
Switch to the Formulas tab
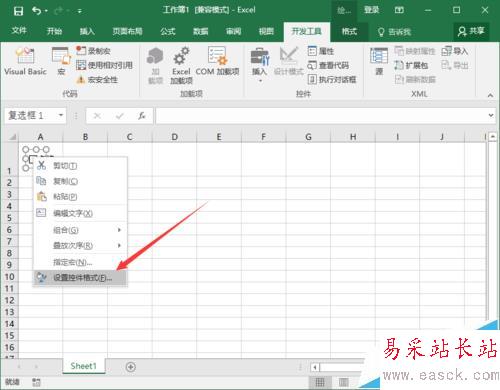[168, 31]
